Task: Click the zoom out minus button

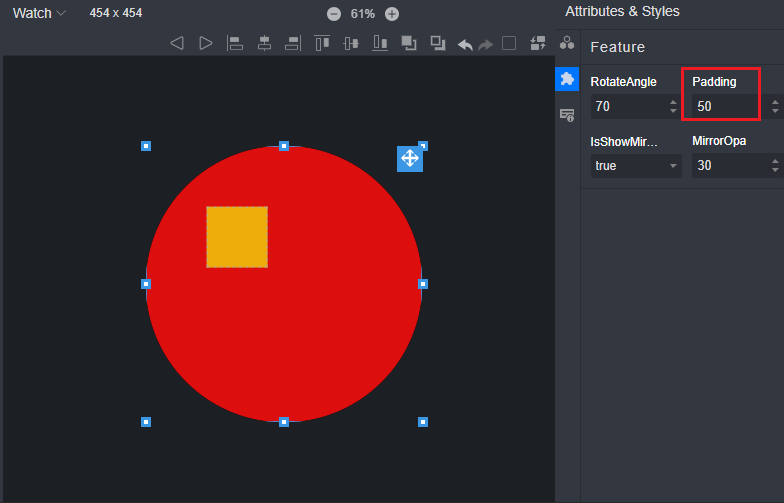Action: [x=333, y=14]
